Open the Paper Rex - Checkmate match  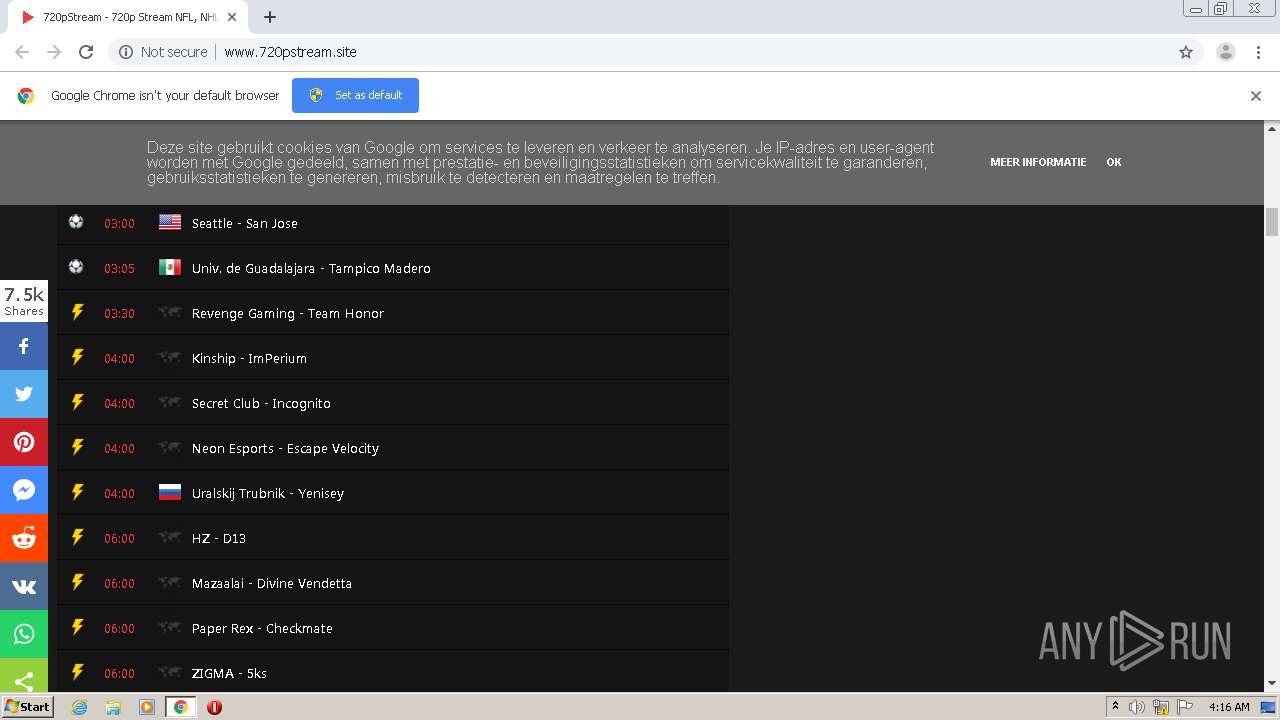coord(262,628)
